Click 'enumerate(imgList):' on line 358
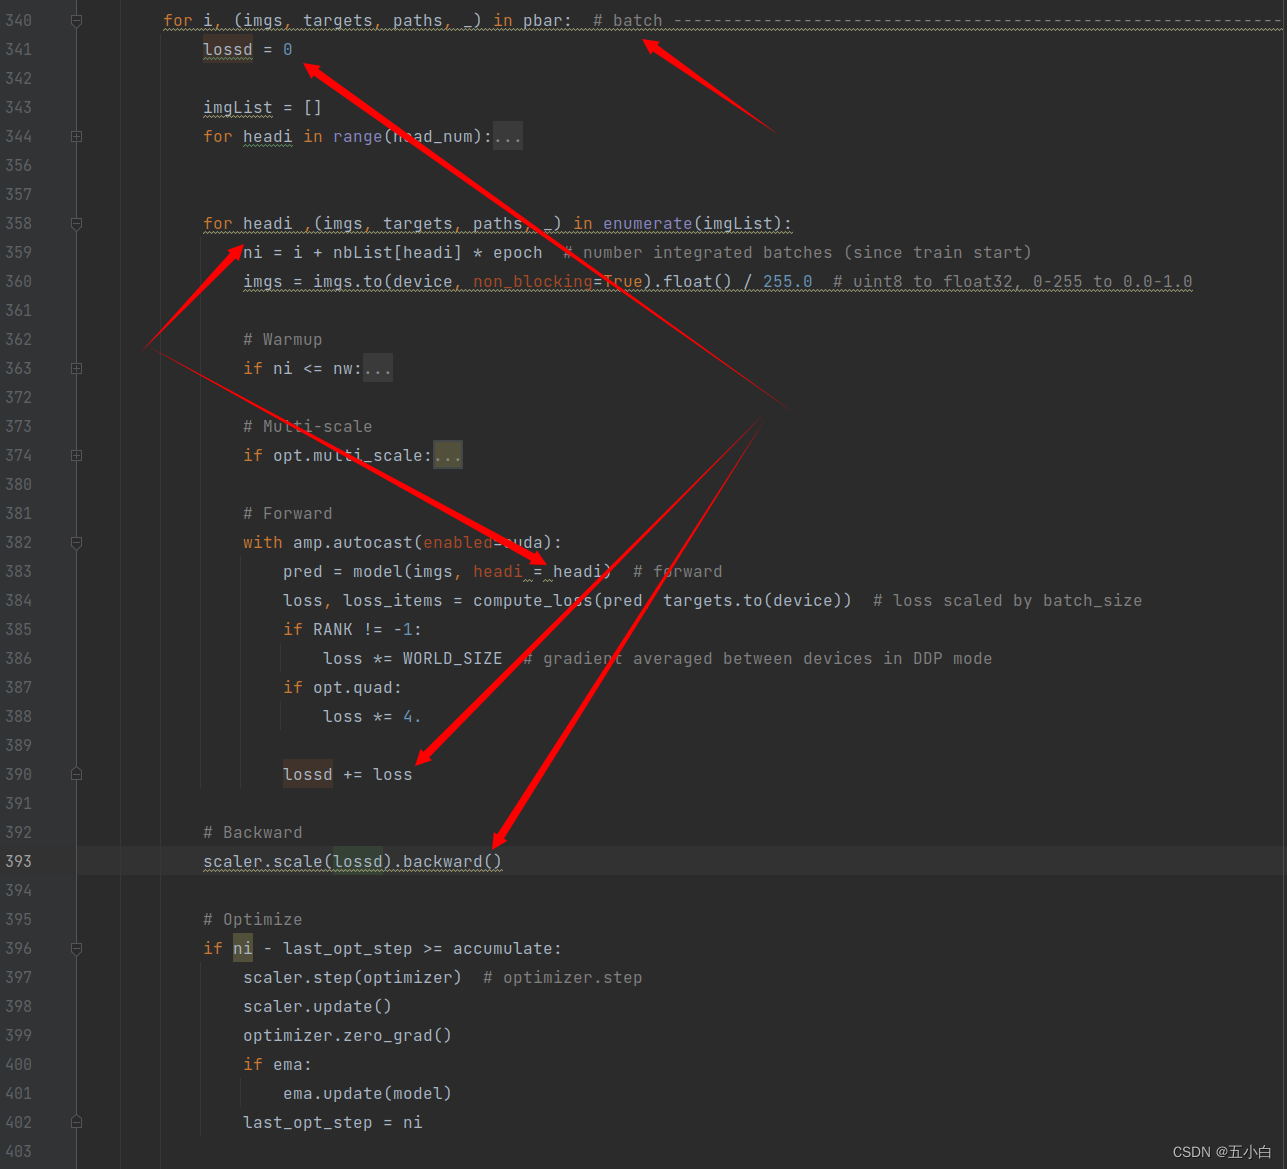The image size is (1287, 1169). coord(697,223)
